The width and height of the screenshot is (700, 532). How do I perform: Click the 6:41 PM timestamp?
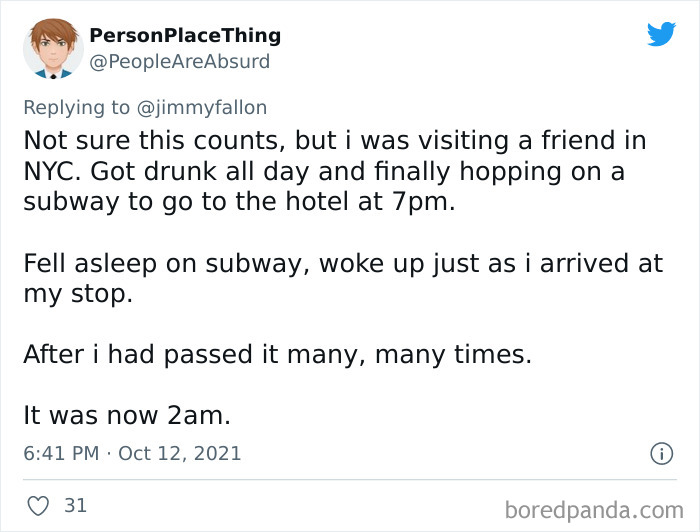click(60, 453)
